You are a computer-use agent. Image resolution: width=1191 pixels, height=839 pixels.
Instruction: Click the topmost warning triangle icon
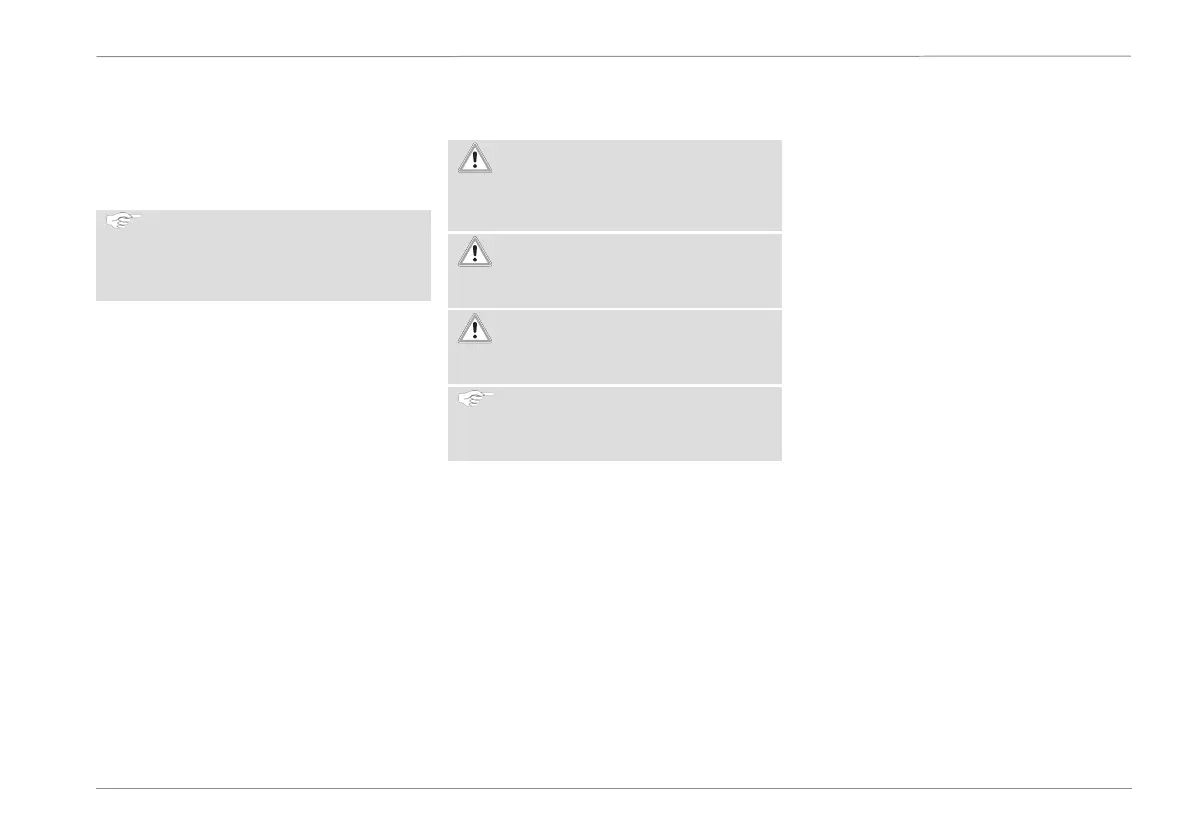(475, 158)
